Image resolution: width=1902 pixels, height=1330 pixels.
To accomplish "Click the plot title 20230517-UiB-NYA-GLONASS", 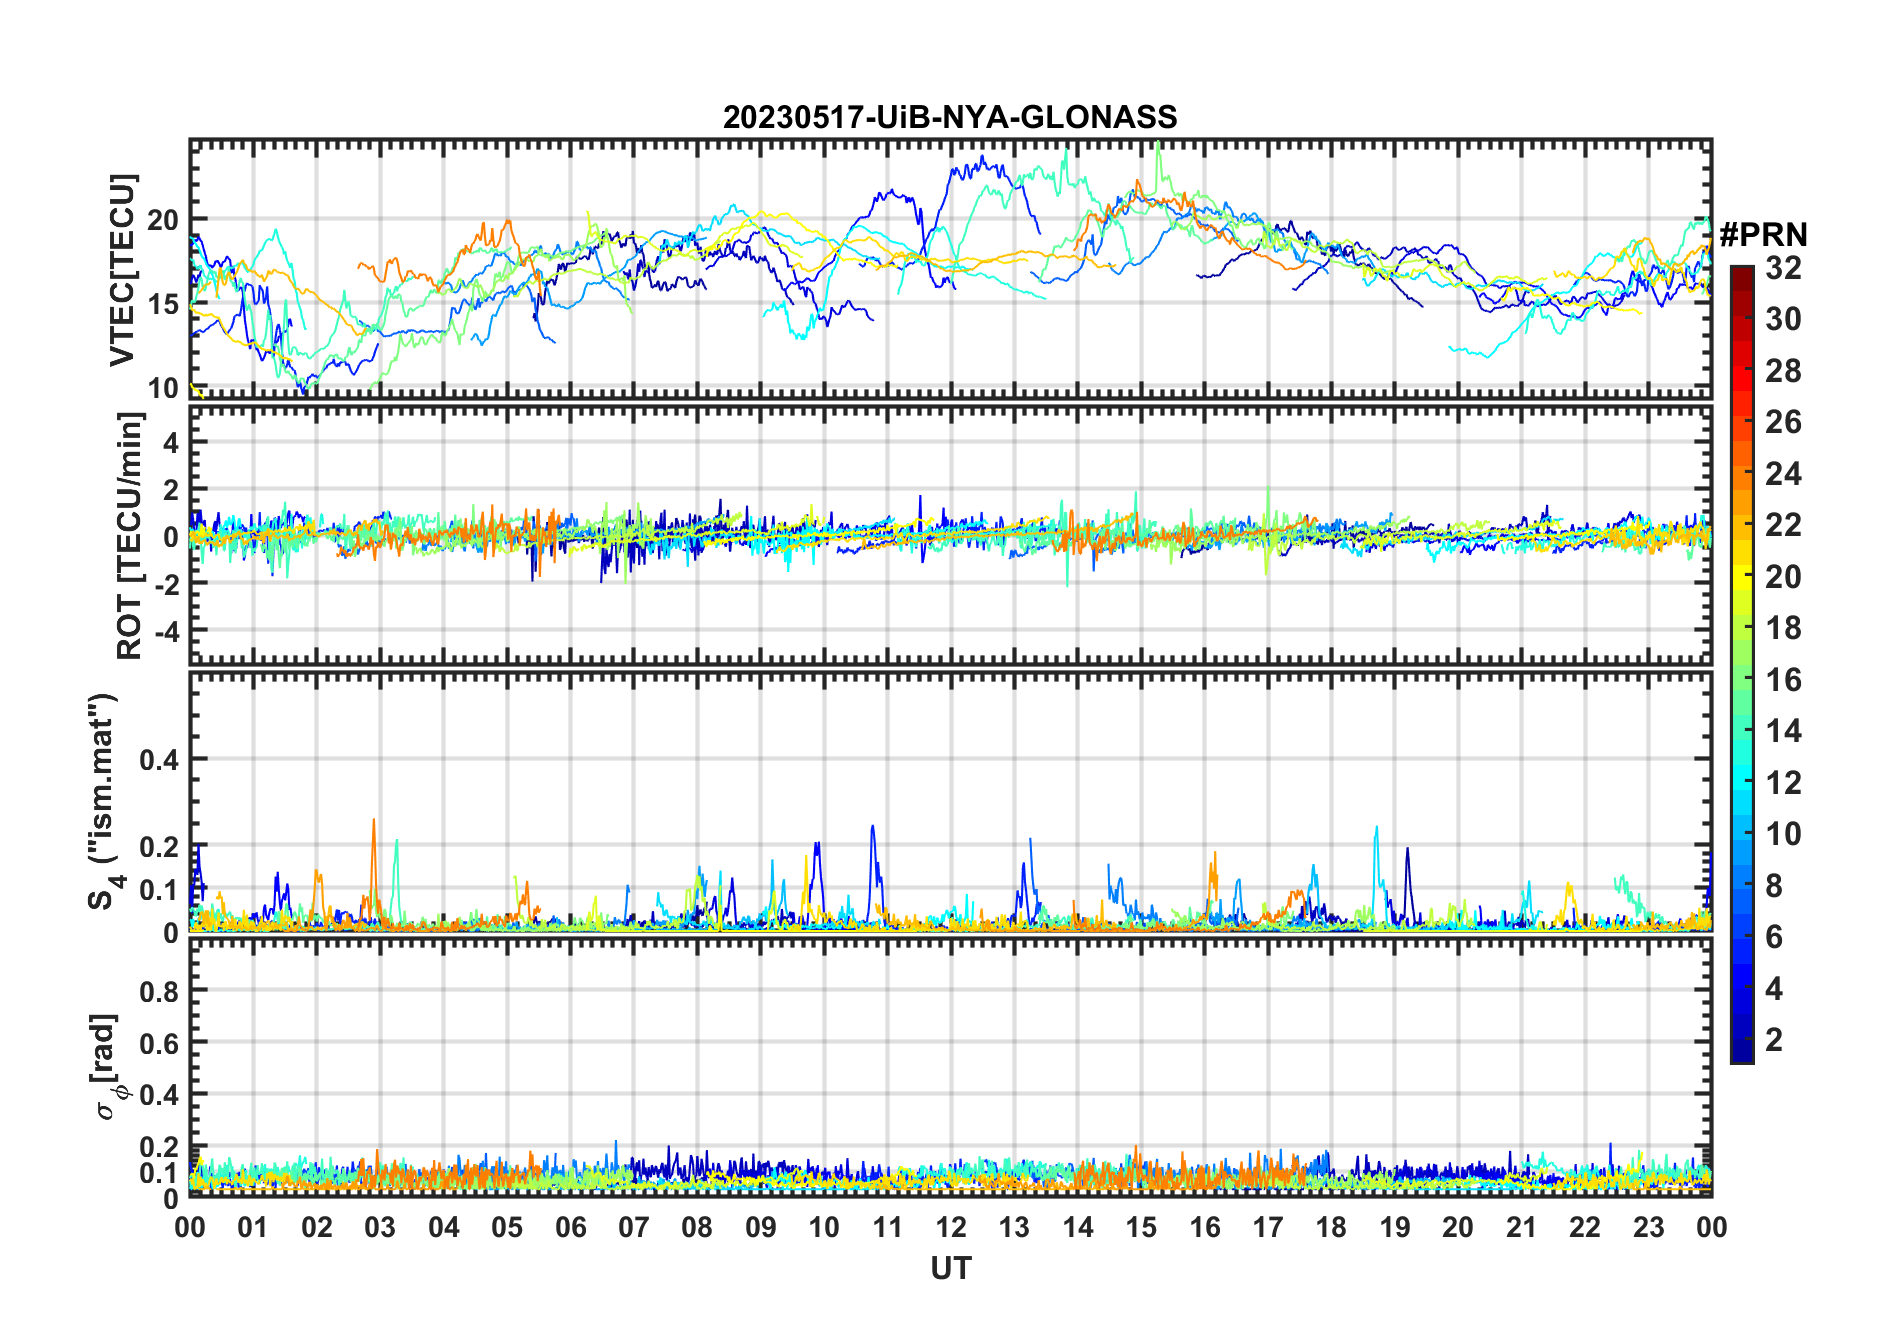I will [x=949, y=118].
